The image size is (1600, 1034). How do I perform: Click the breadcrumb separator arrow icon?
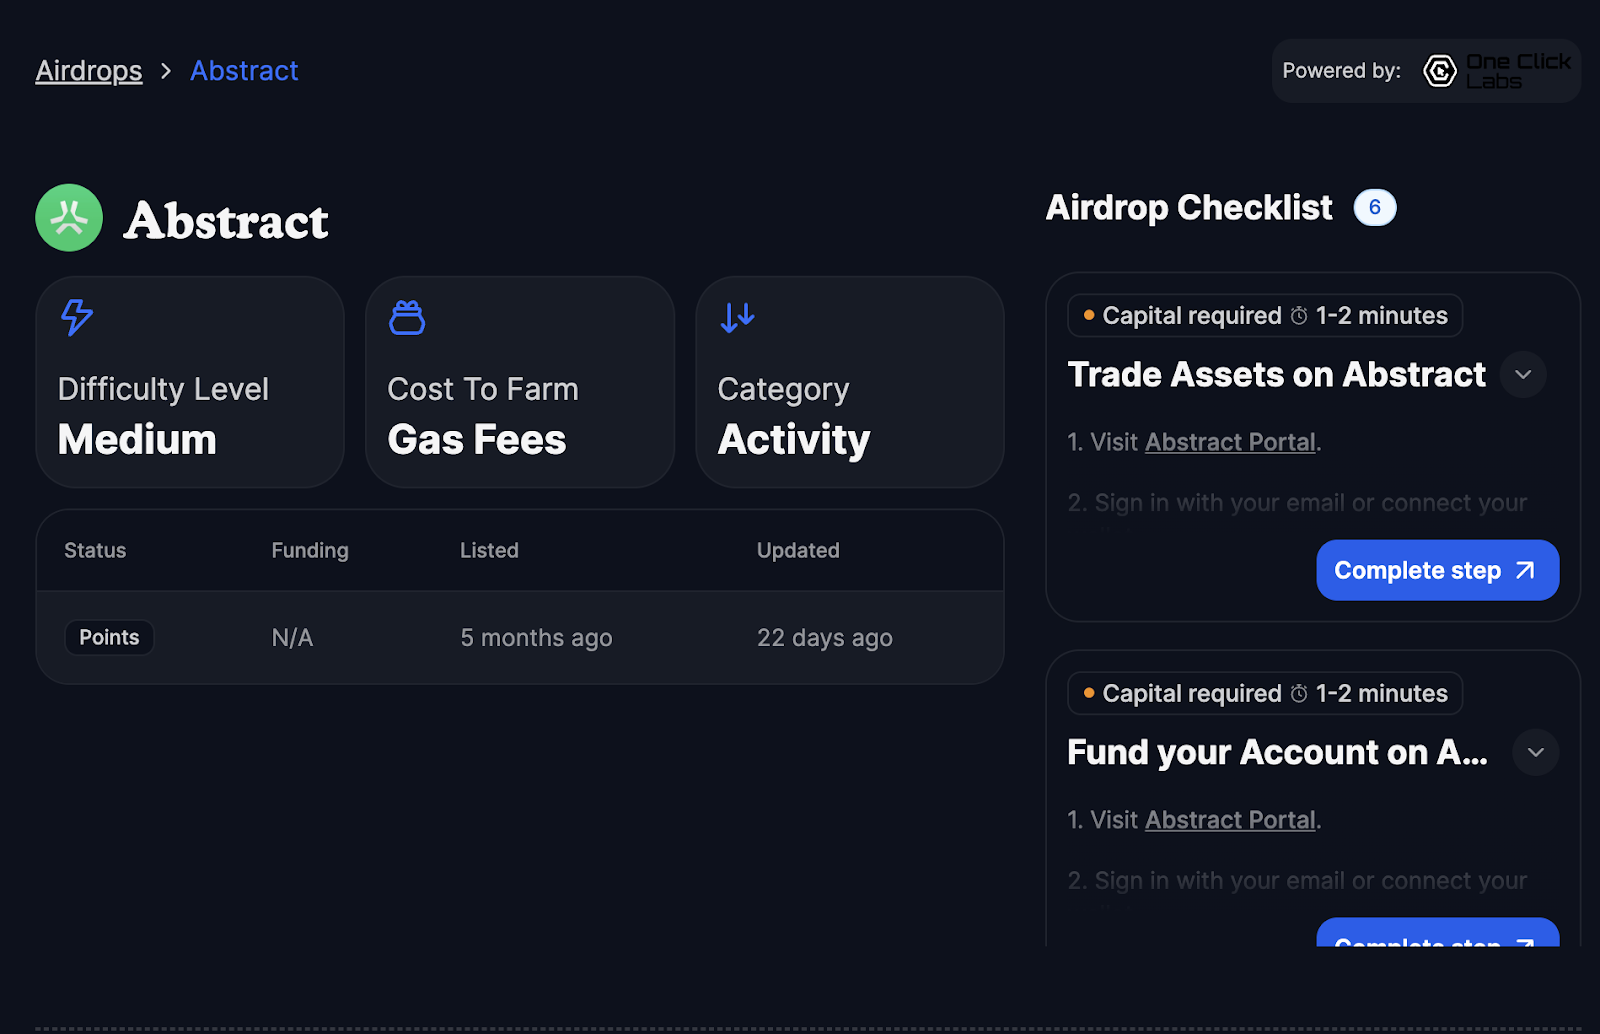coord(166,71)
